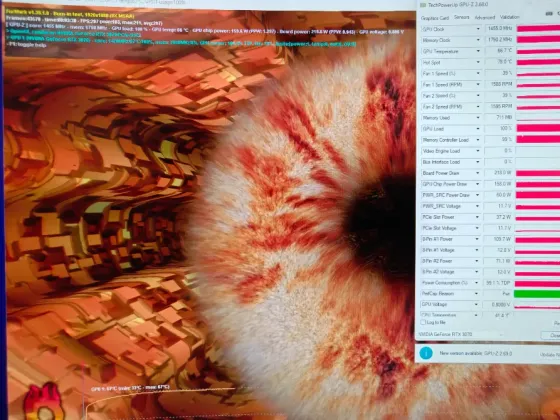
Task: Enable the Log to file checkbox
Action: point(423,322)
